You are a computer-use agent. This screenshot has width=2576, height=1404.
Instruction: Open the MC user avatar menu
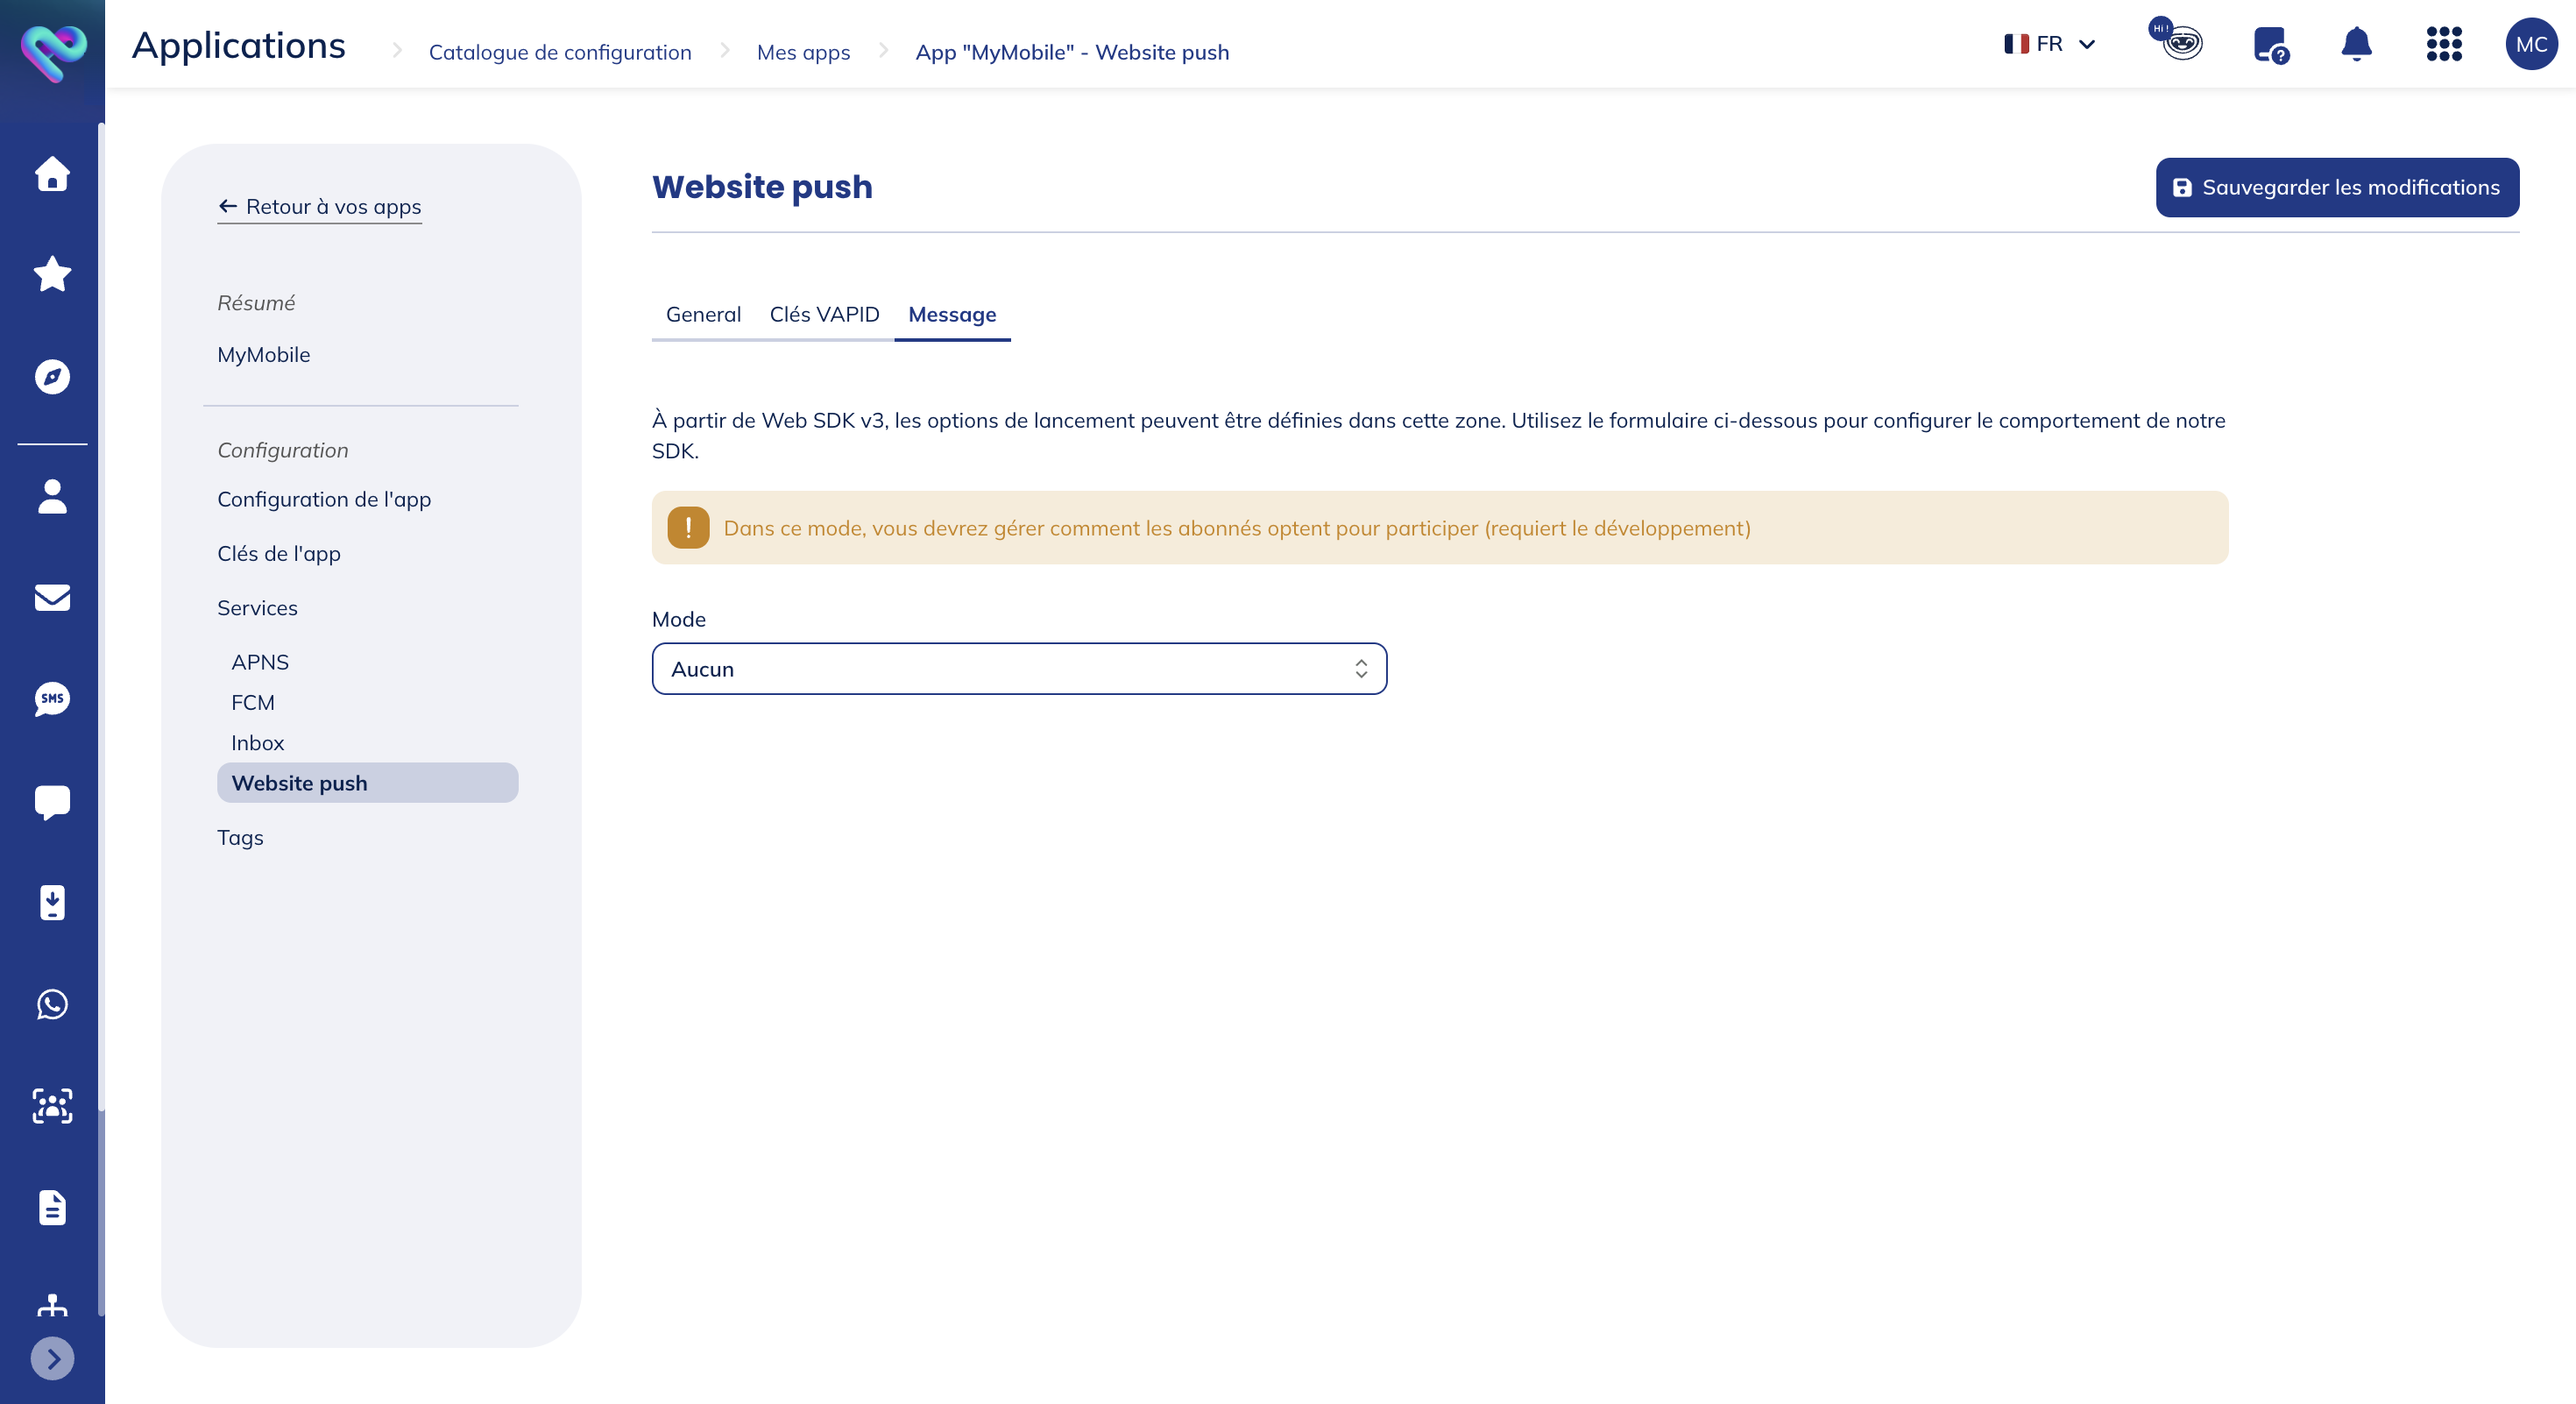pos(2530,44)
